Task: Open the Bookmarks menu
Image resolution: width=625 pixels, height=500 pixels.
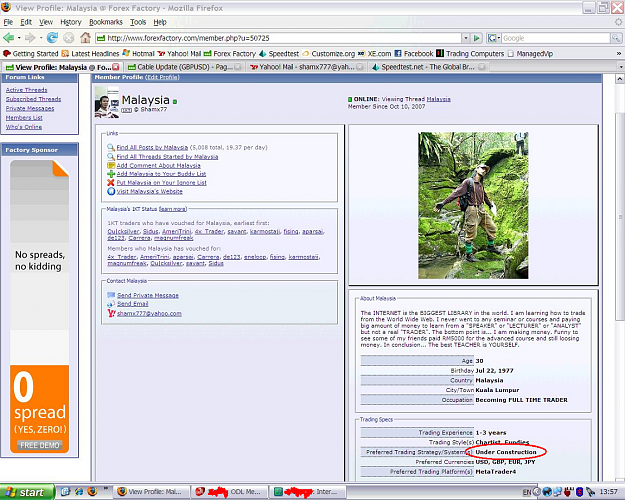Action: pyautogui.click(x=106, y=22)
